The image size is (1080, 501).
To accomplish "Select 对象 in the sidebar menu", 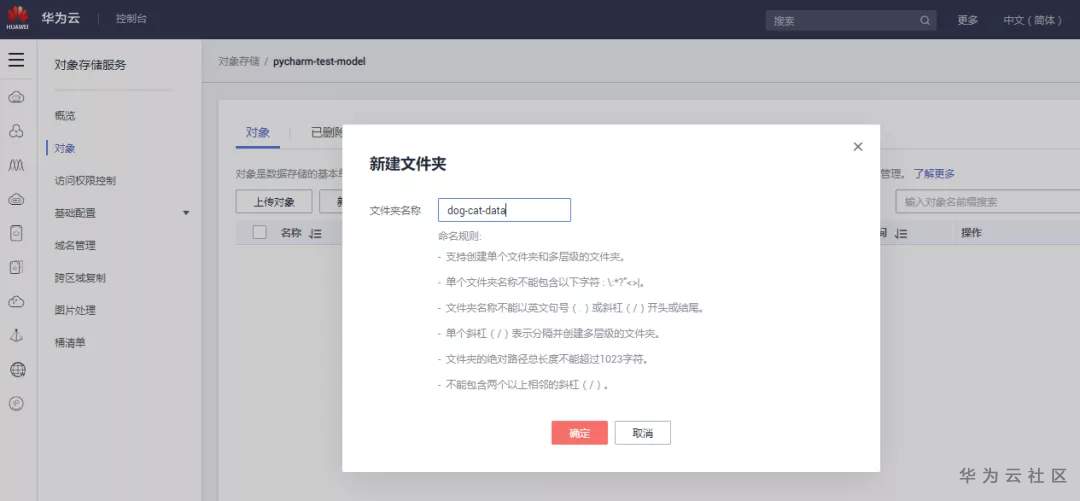I will (x=65, y=148).
